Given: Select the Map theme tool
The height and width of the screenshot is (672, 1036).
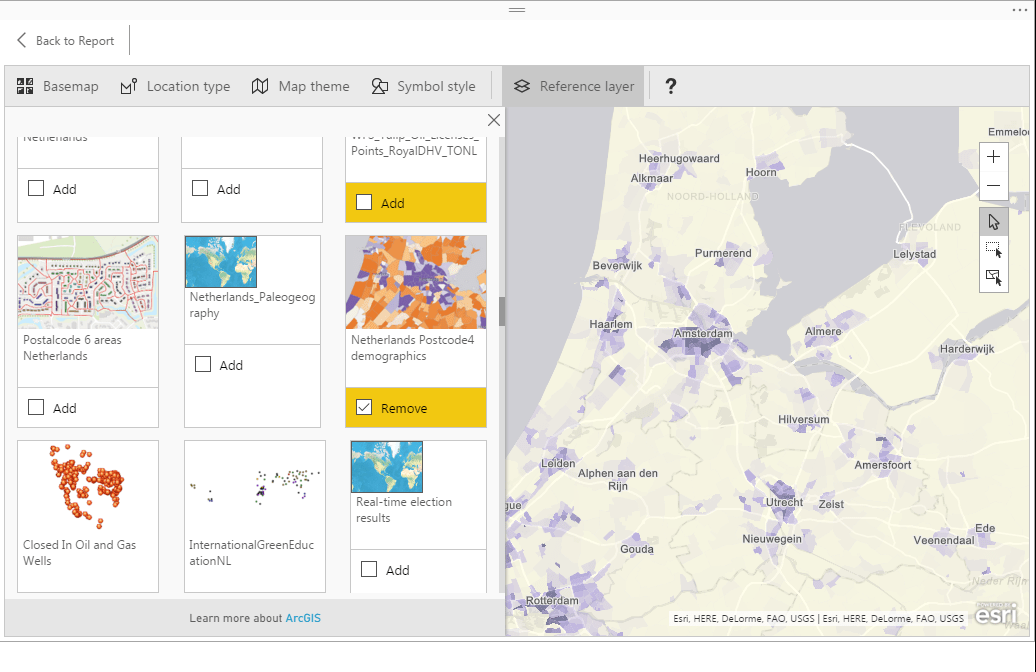Looking at the screenshot, I should [301, 86].
